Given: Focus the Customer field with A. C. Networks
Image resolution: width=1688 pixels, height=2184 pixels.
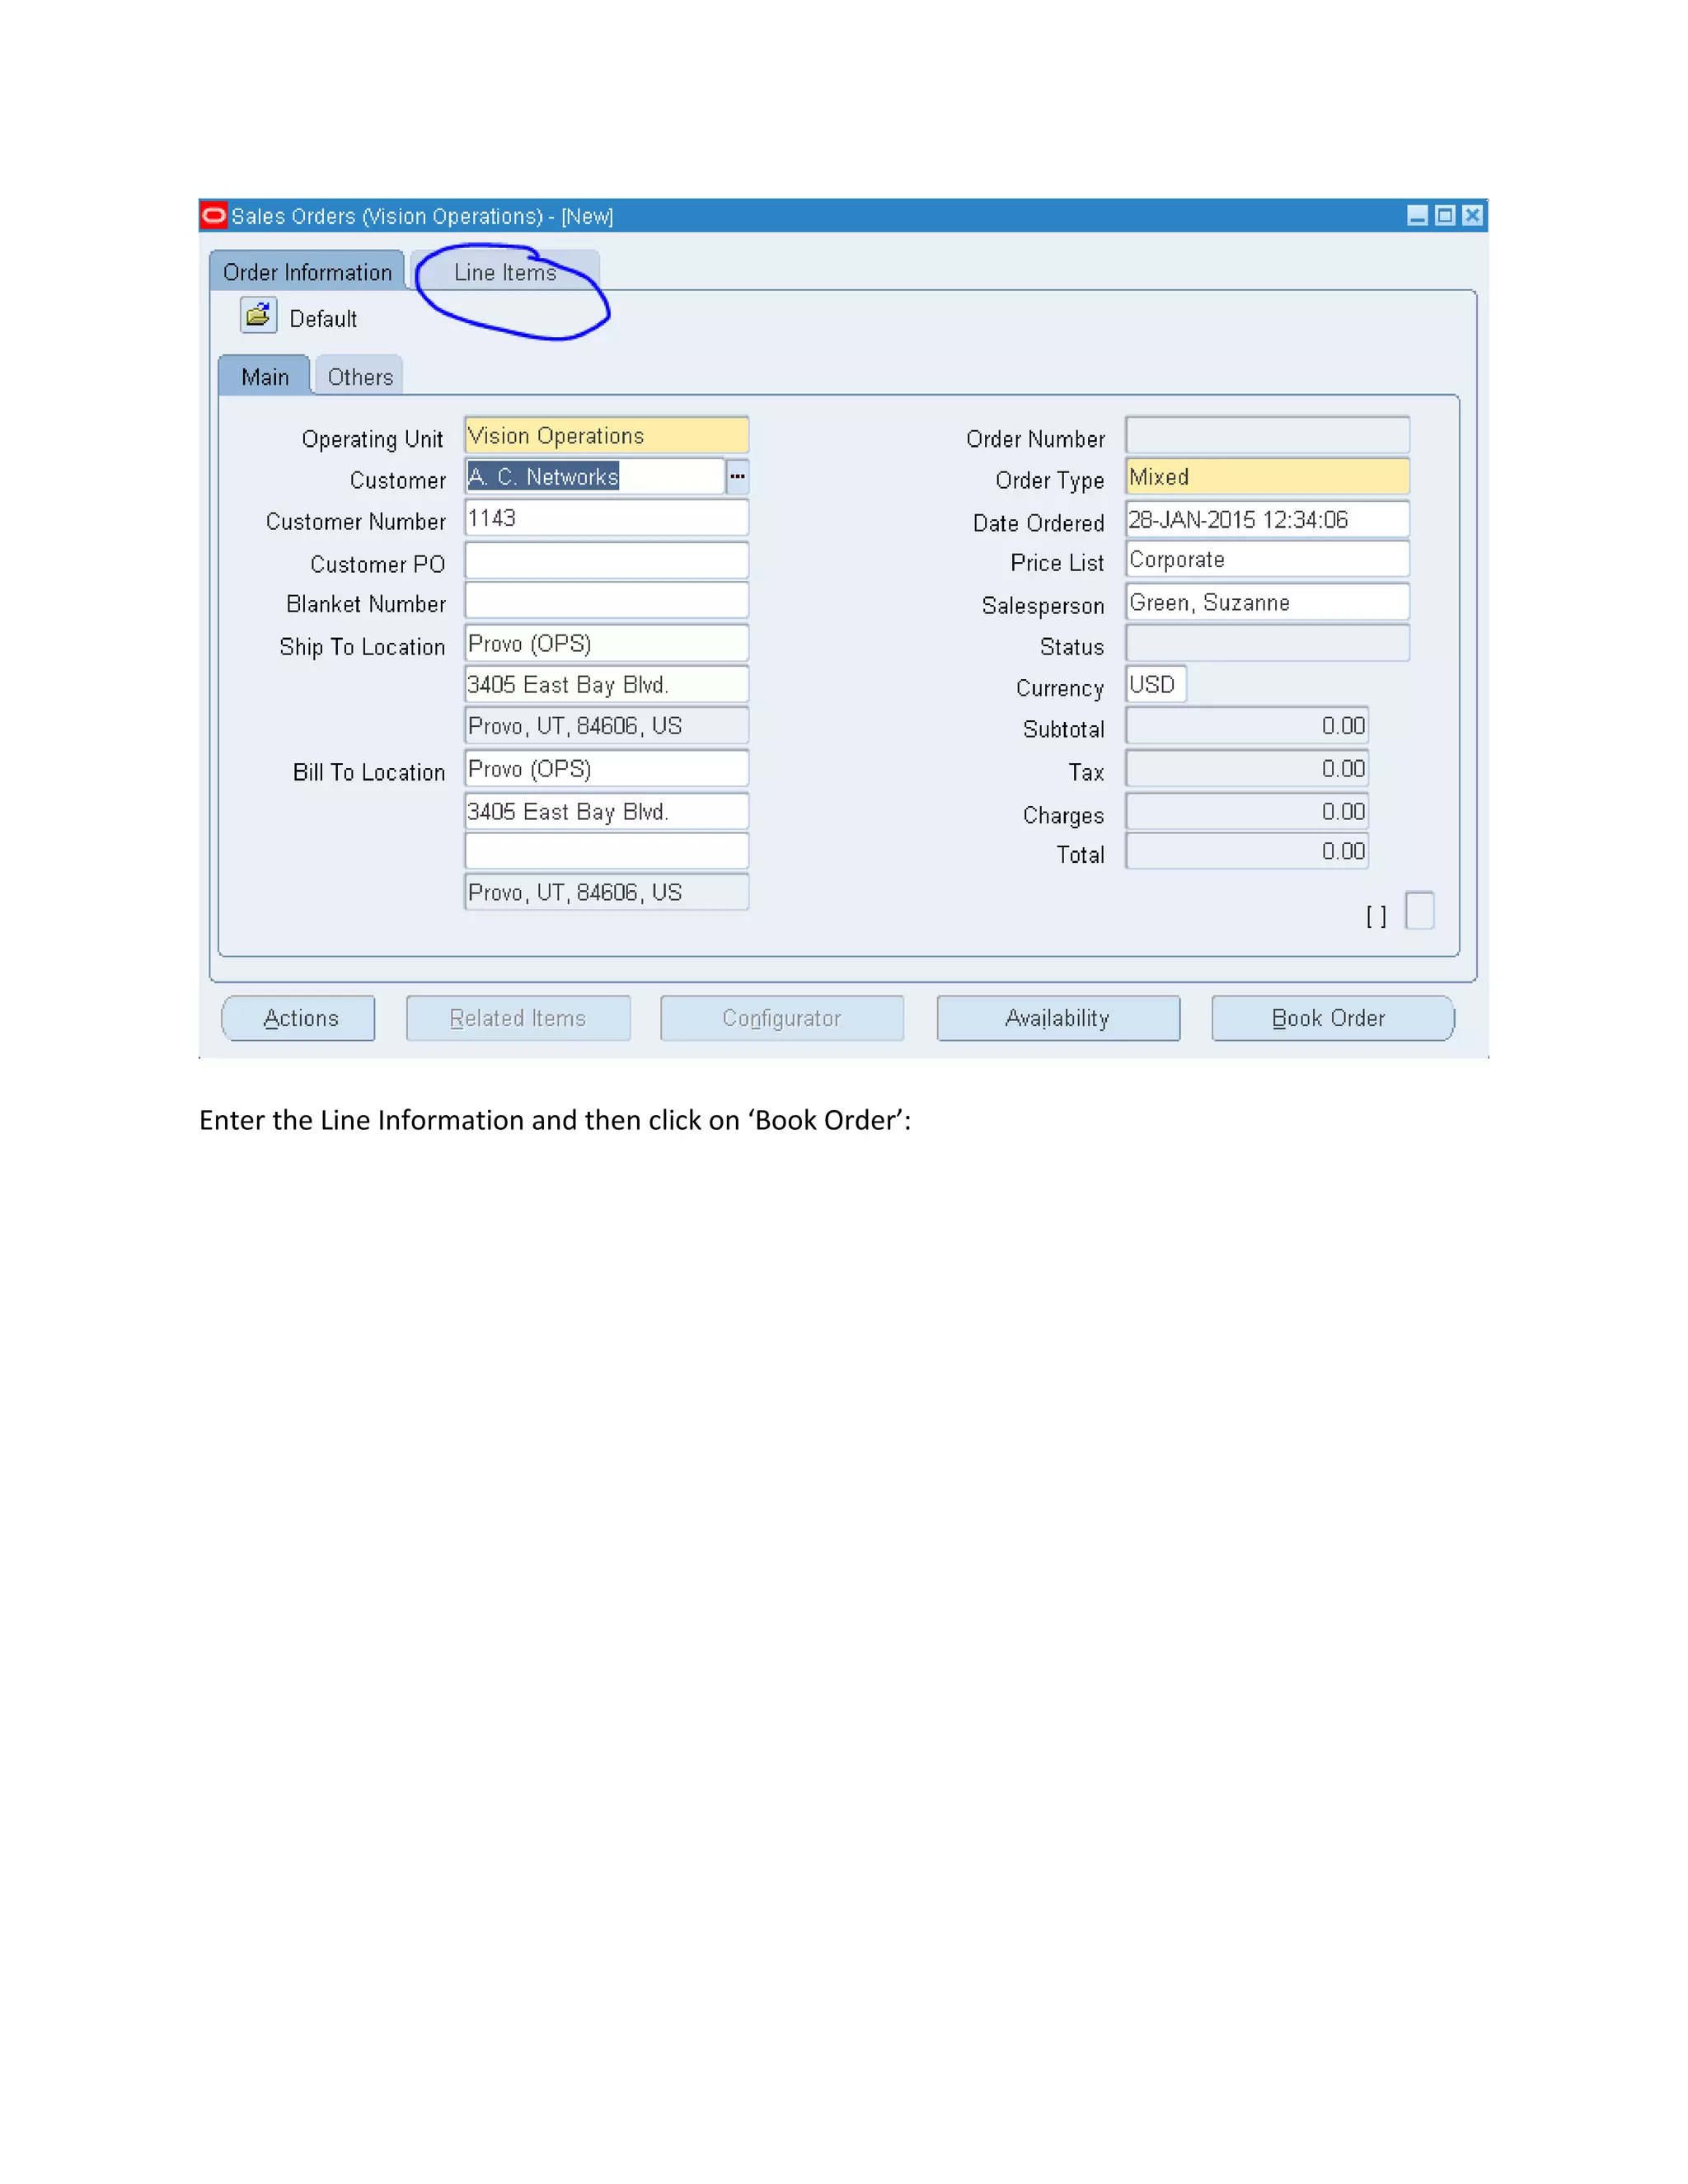Looking at the screenshot, I should 595,477.
